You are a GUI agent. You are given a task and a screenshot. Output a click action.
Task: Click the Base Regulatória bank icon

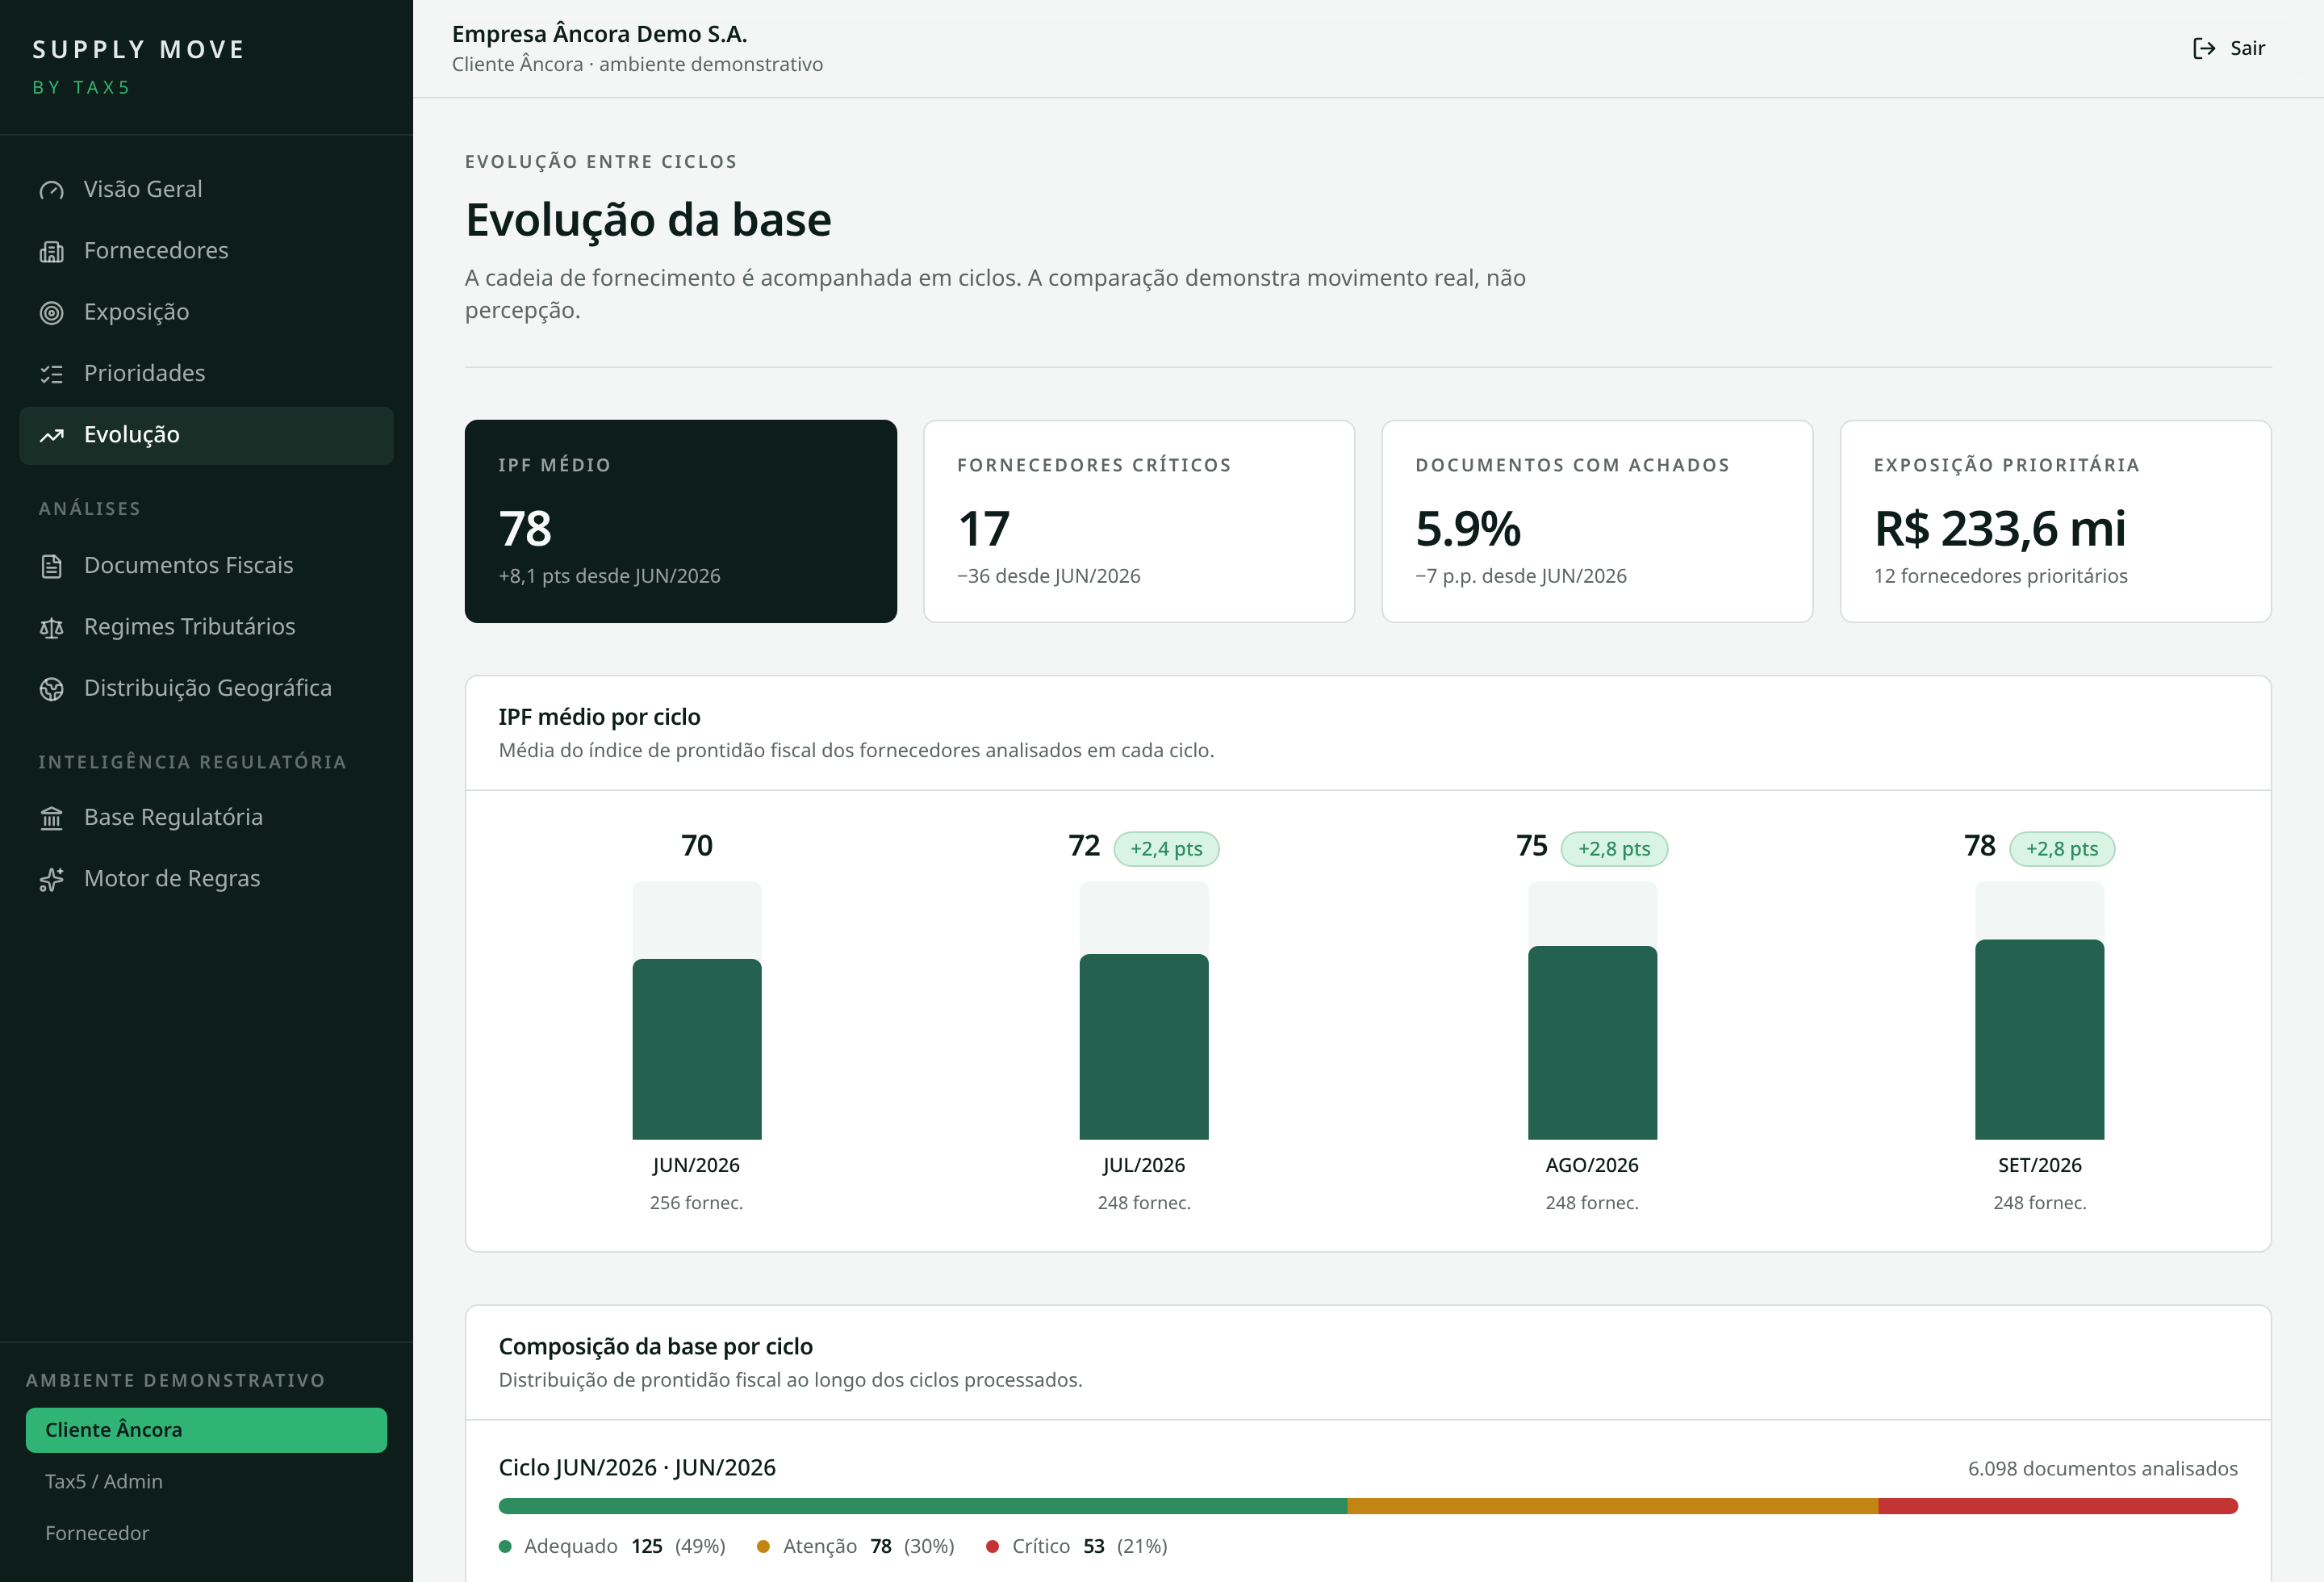(x=51, y=818)
